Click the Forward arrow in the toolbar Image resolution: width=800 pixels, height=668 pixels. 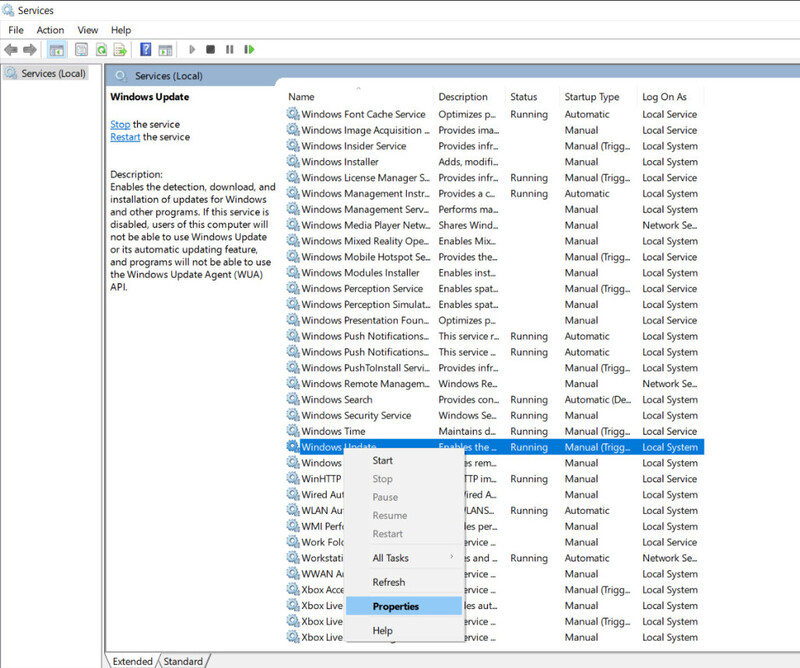click(x=30, y=50)
